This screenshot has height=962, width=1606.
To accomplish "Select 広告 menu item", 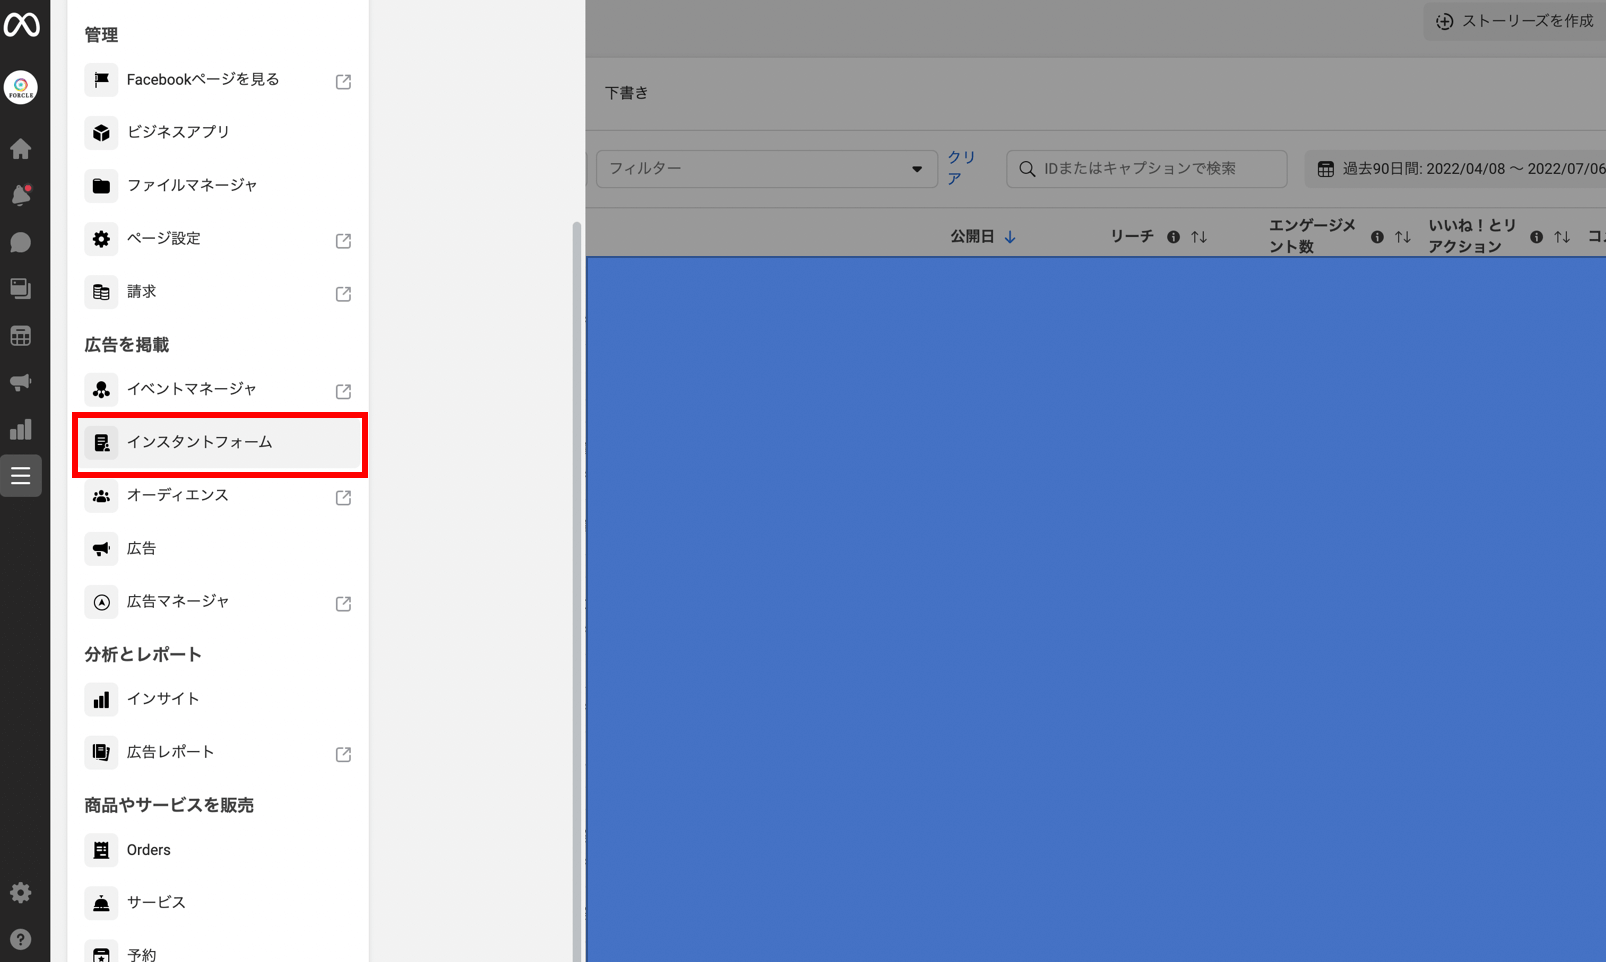I will pos(220,548).
